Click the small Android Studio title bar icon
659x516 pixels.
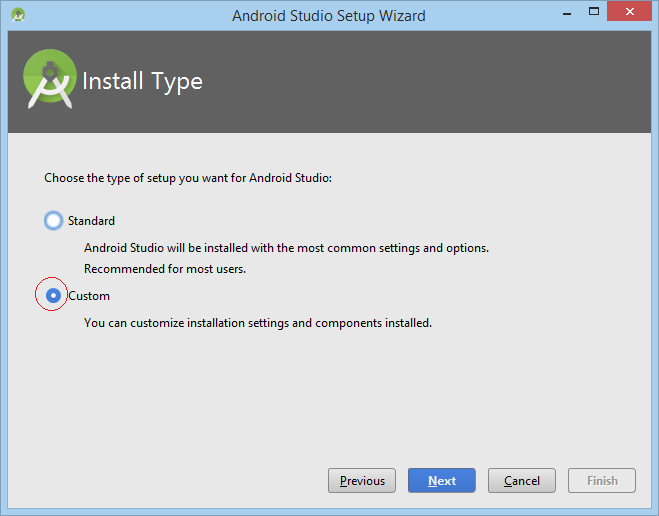tap(18, 15)
